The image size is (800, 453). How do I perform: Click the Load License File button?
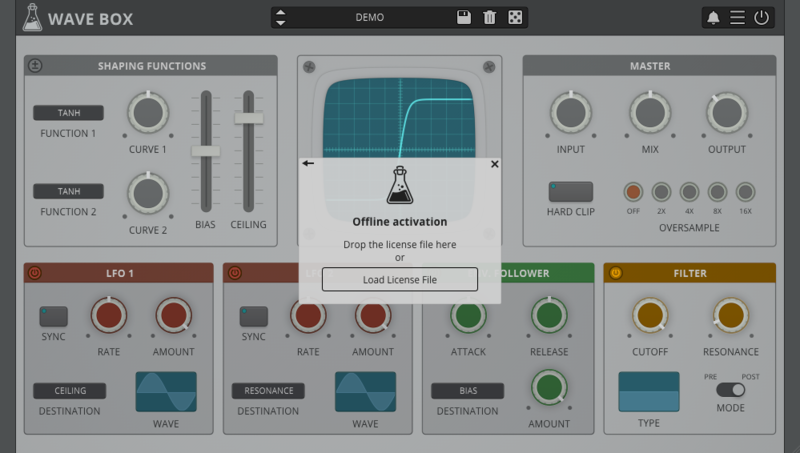point(399,280)
